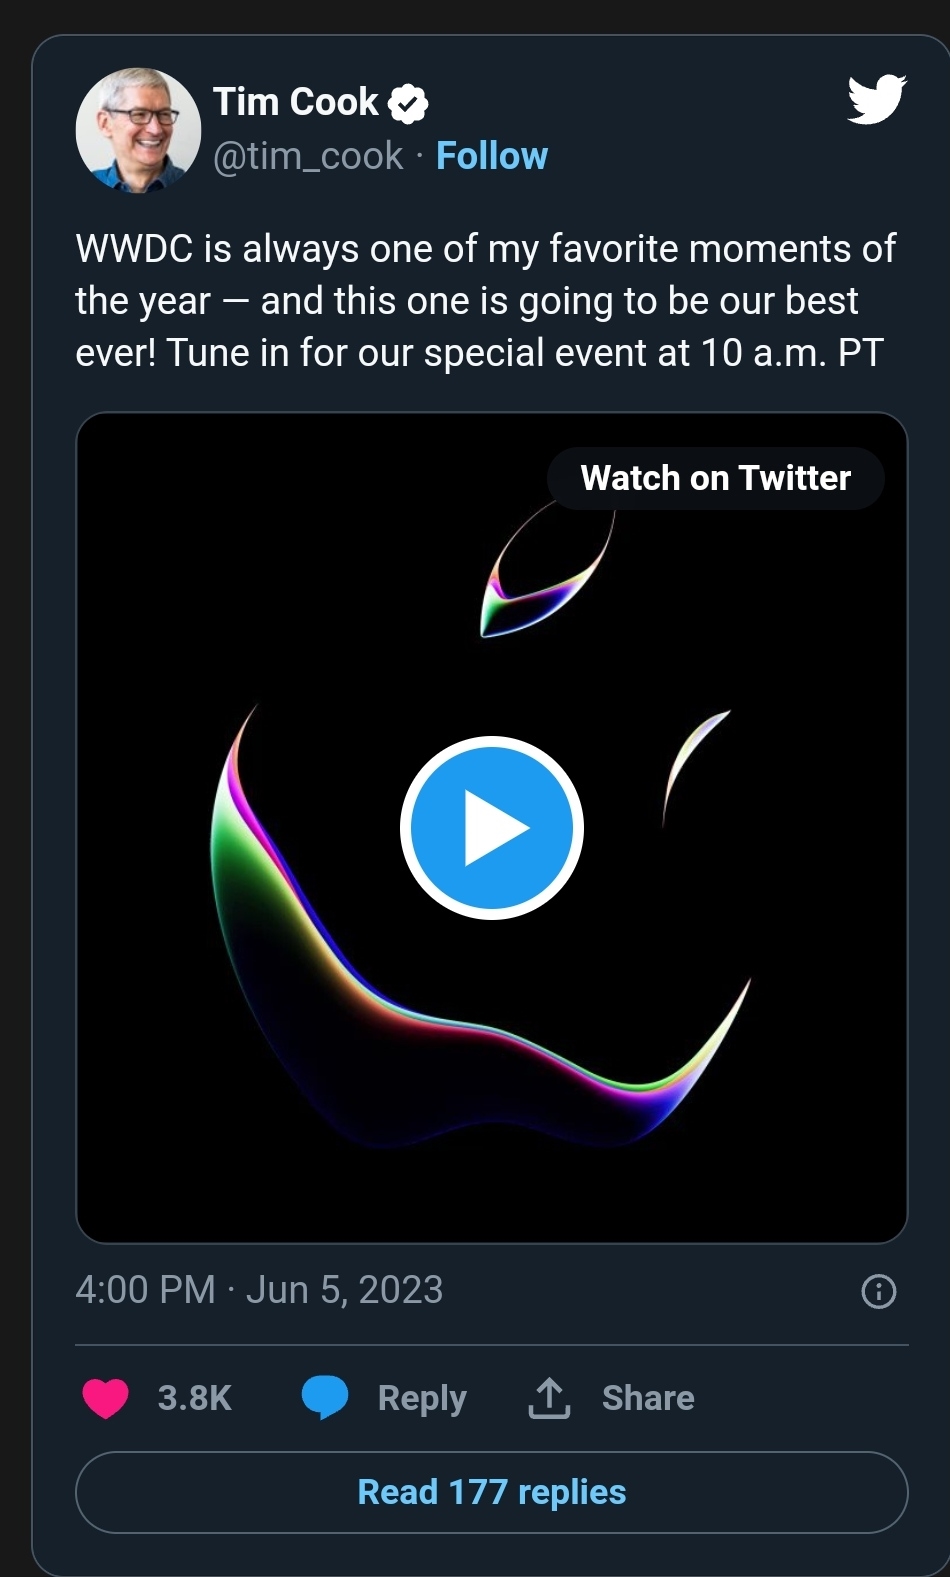950x1577 pixels.
Task: Play the WWDC video
Action: [492, 828]
